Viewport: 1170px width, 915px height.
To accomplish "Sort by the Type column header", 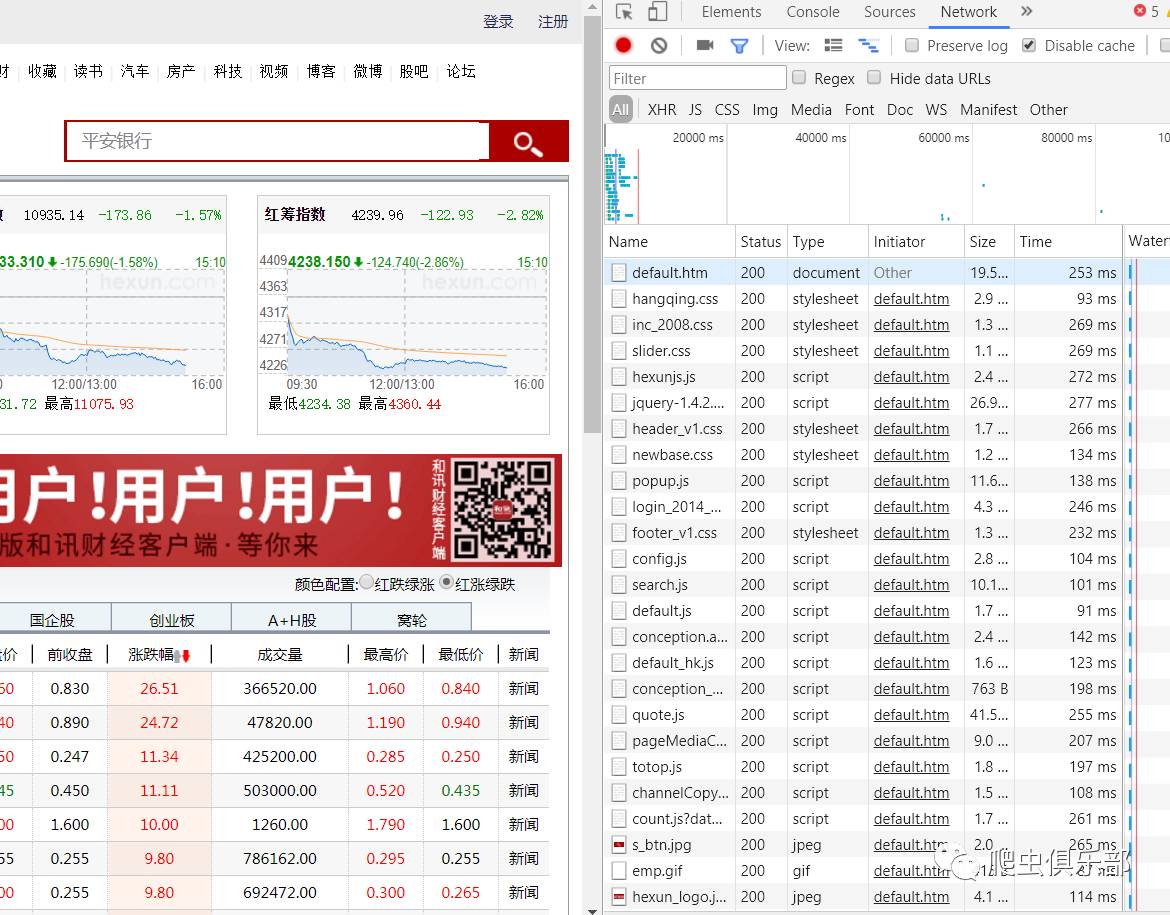I will 828,242.
